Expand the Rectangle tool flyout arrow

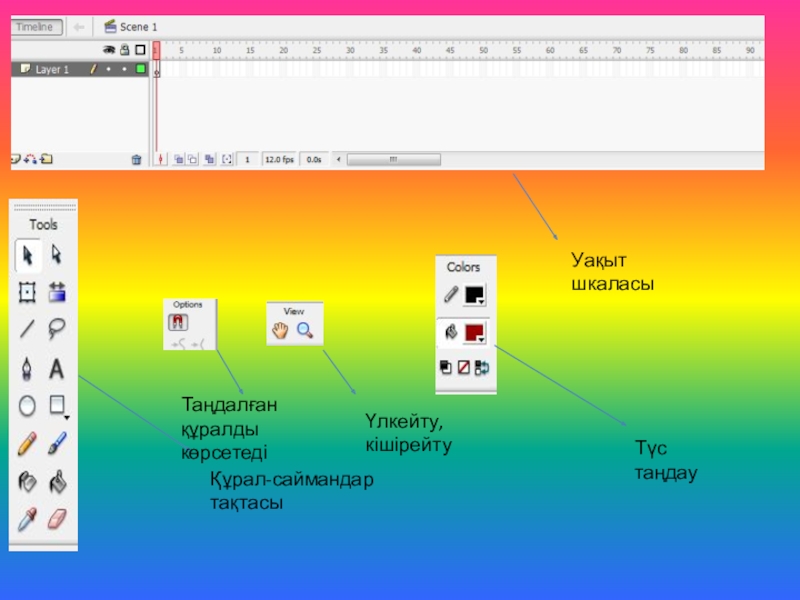pyautogui.click(x=67, y=418)
